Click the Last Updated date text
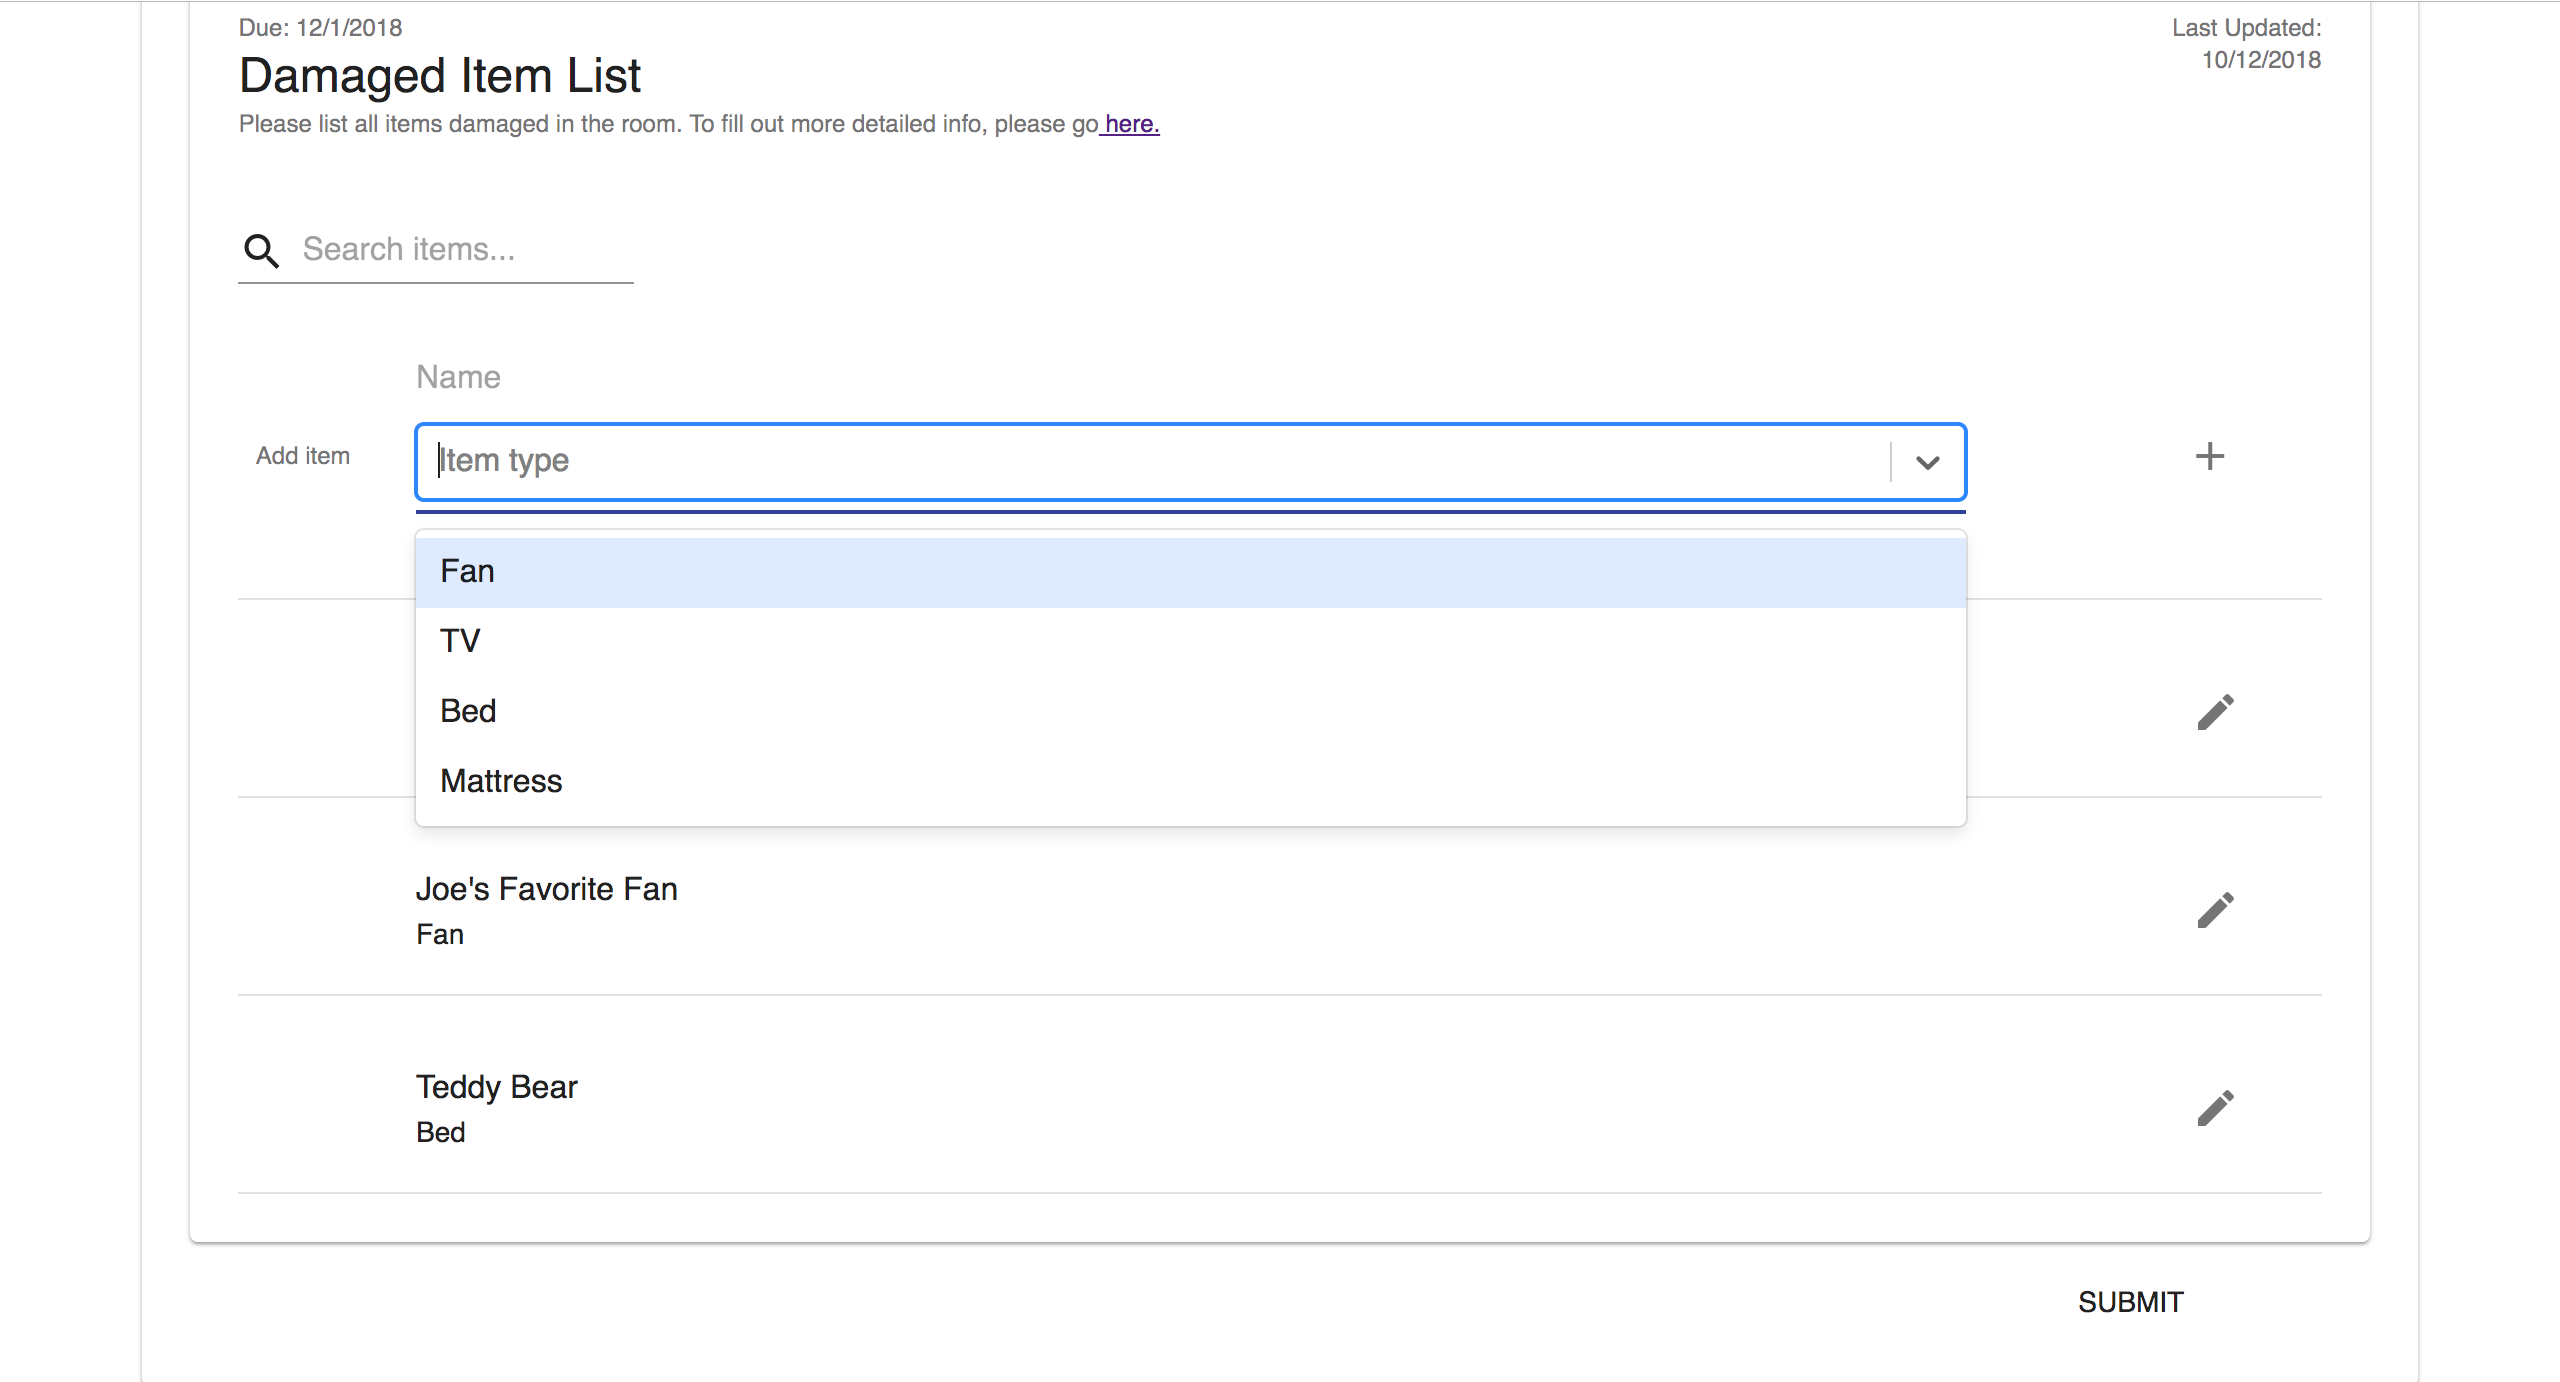The image size is (2560, 1382). pyautogui.click(x=2260, y=60)
